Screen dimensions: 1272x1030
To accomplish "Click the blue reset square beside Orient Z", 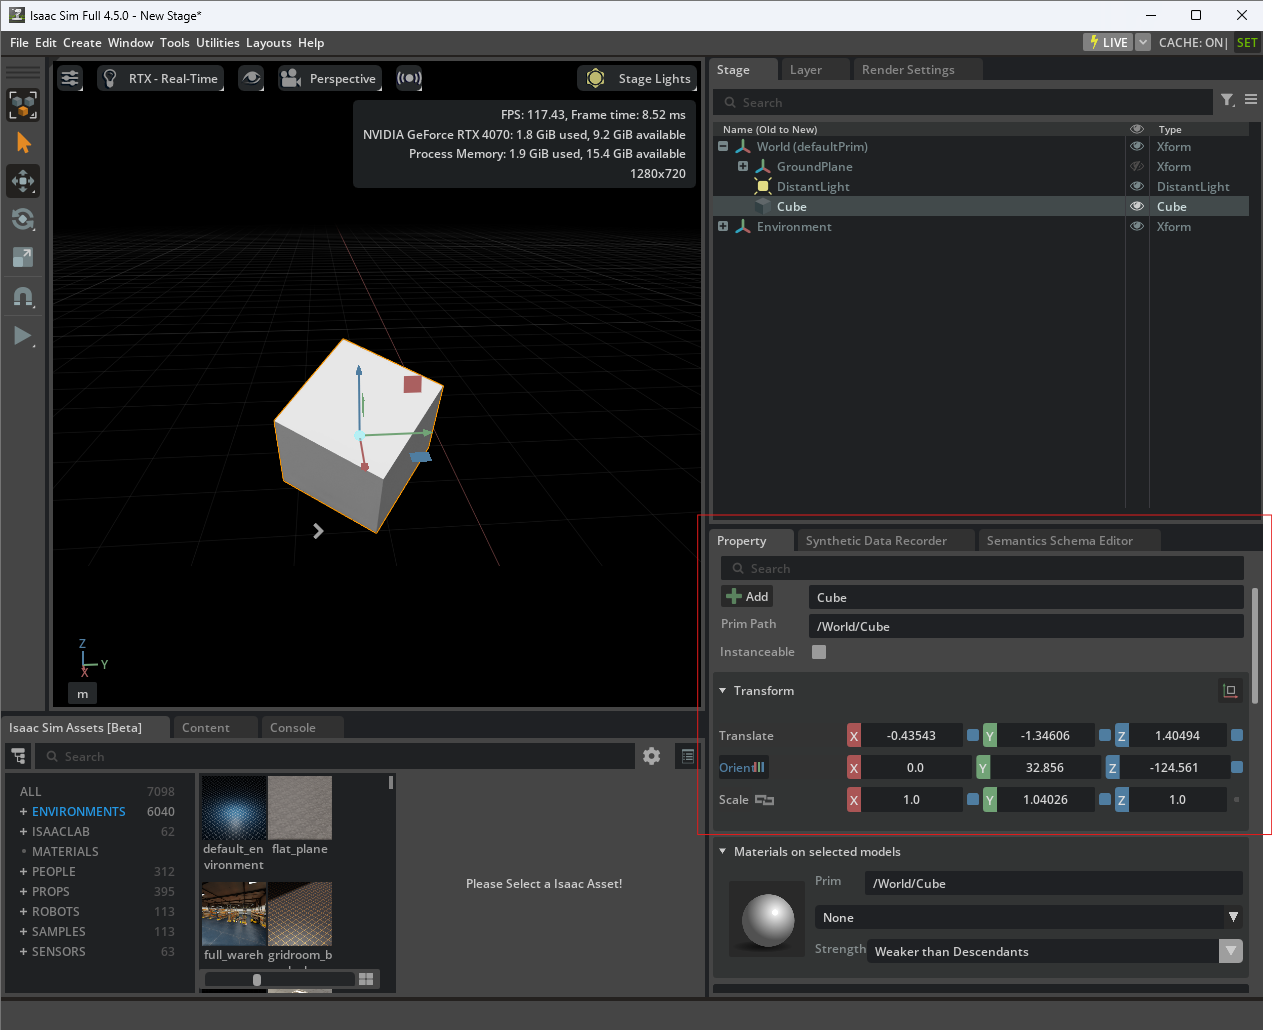I will click(1237, 767).
